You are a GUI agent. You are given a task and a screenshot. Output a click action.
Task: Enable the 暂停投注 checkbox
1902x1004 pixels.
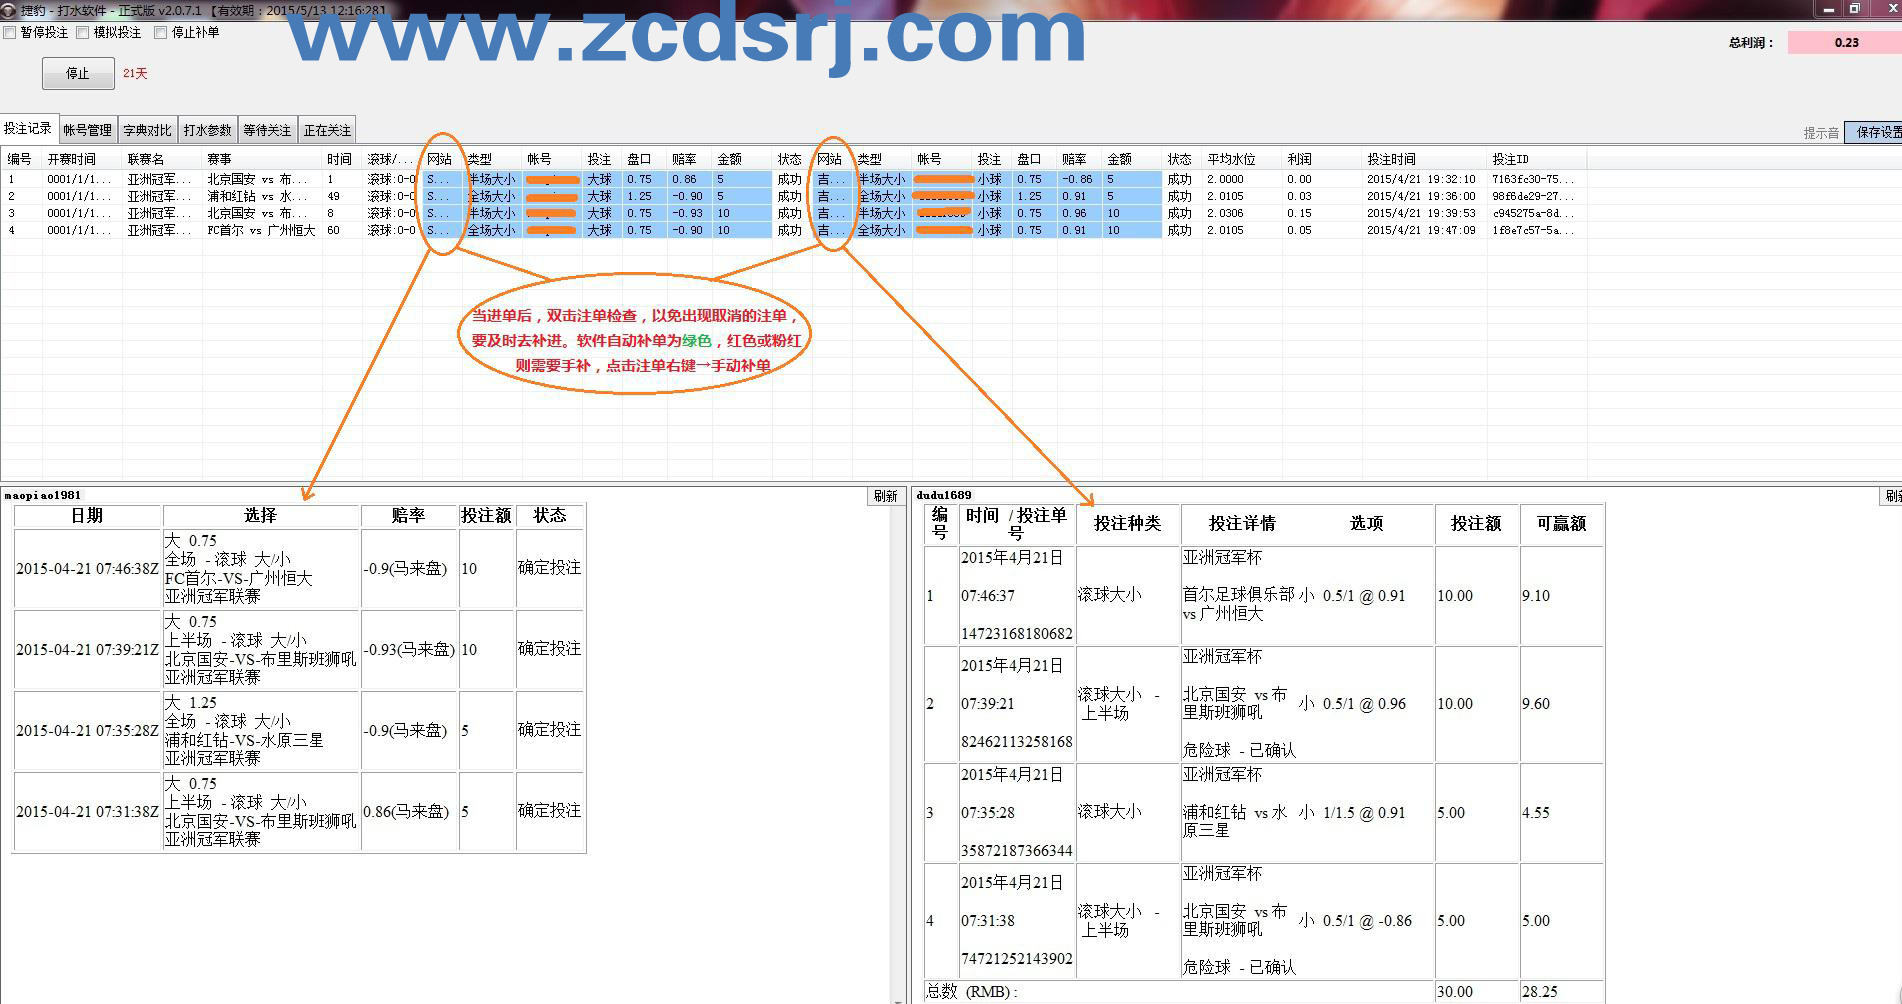[10, 32]
